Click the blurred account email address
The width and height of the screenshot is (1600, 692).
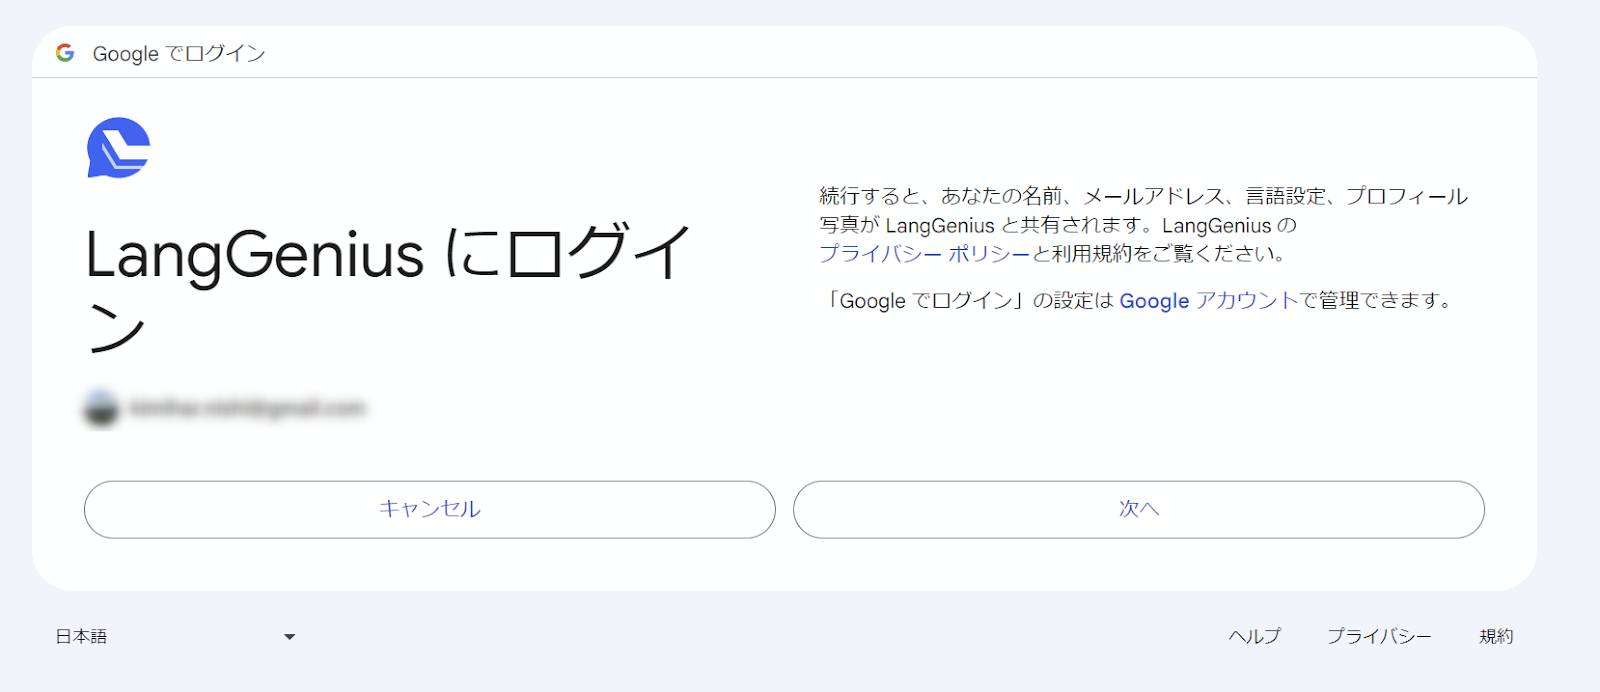click(x=248, y=408)
